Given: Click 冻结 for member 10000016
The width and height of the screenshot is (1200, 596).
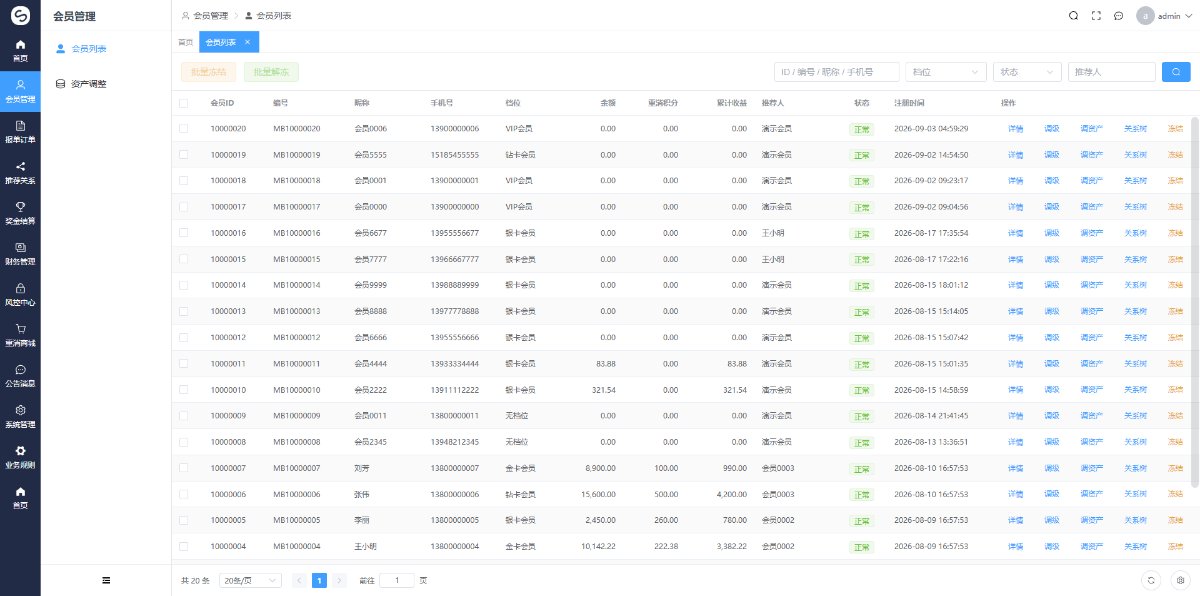Looking at the screenshot, I should [x=1175, y=233].
